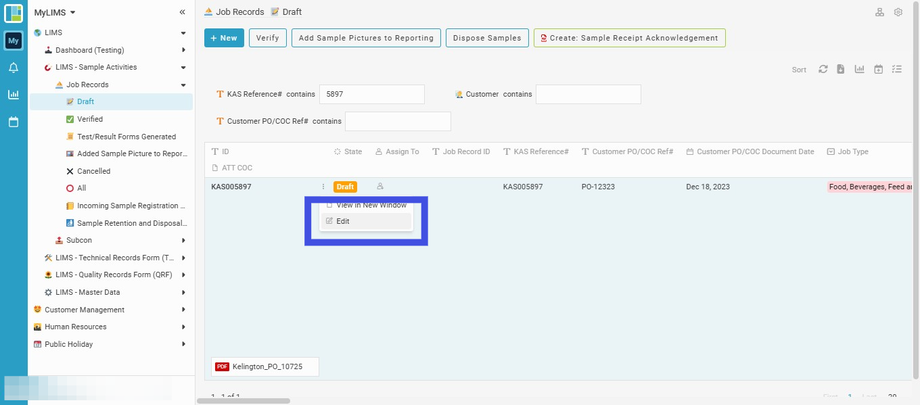This screenshot has width=920, height=405.
Task: Click the Customer PO/COC Ref# filter field
Action: [398, 121]
